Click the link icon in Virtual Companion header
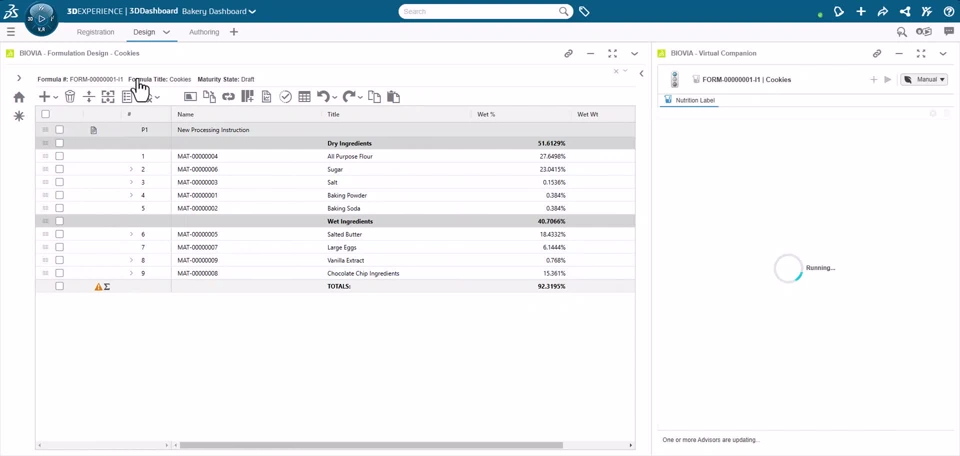960x456 pixels. 877,53
